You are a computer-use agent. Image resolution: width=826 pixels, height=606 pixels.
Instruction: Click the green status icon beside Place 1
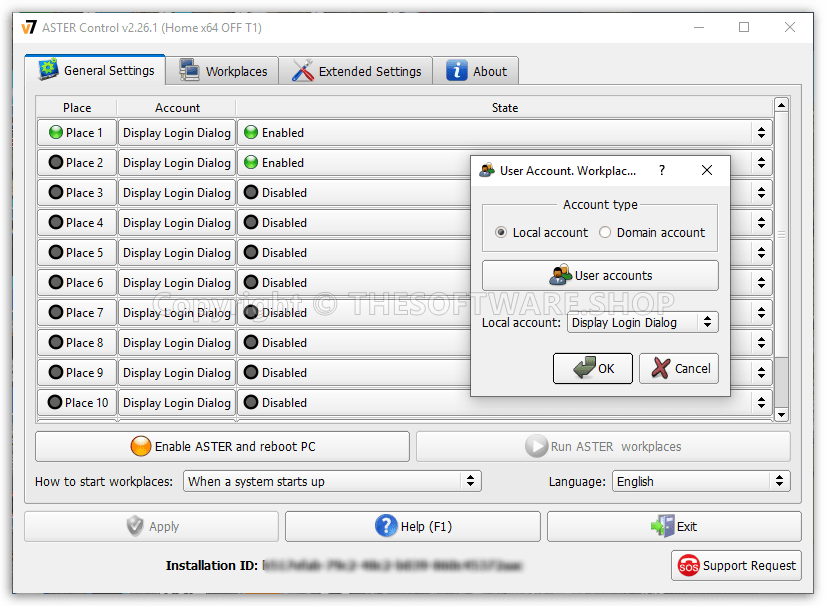(56, 132)
